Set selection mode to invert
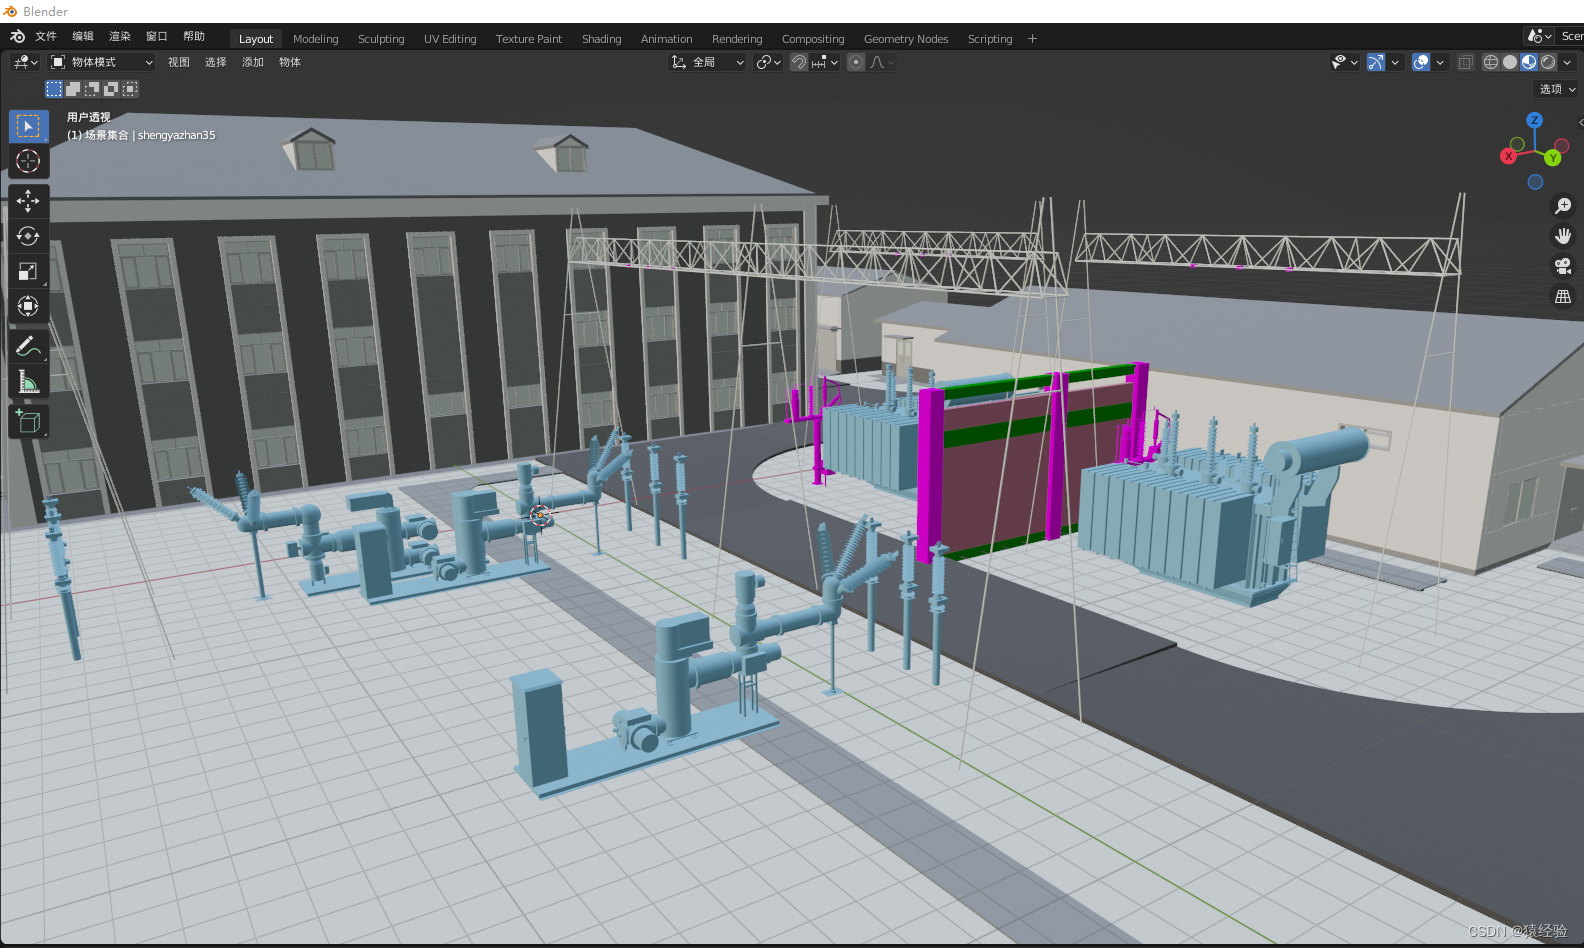The height and width of the screenshot is (948, 1584). pos(111,89)
